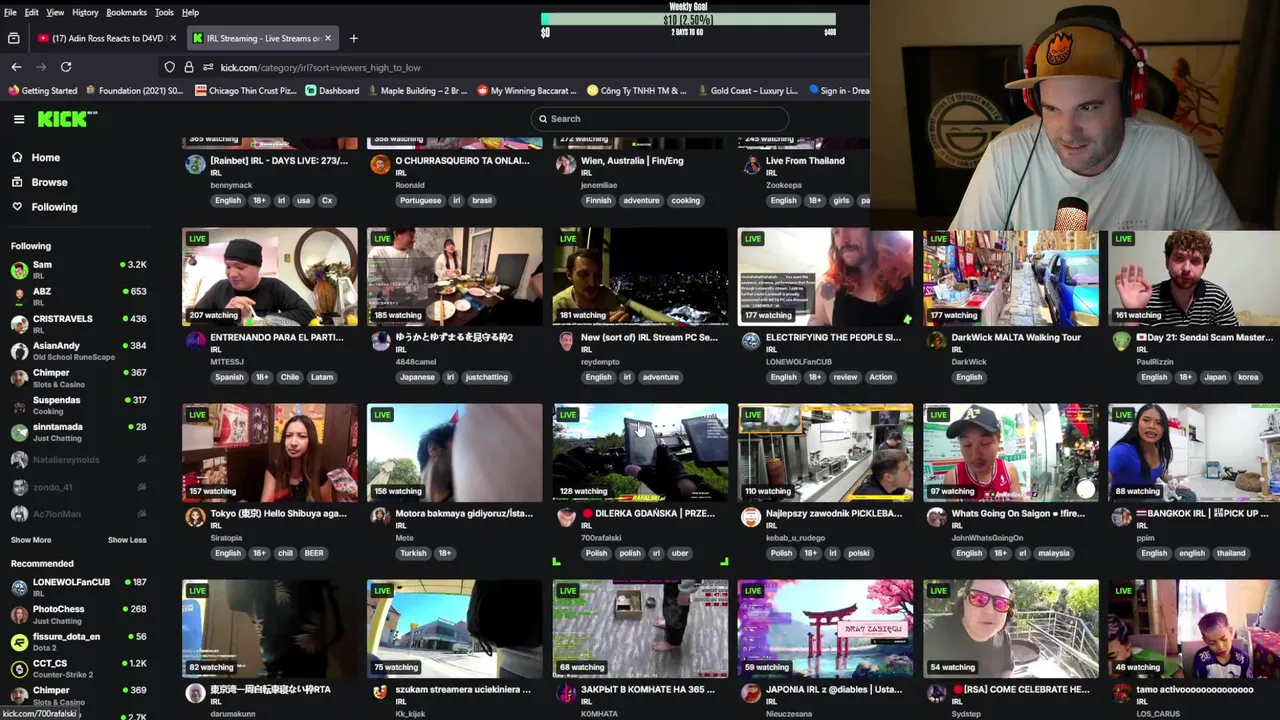Open the History menu
1280x720 pixels.
(x=85, y=12)
